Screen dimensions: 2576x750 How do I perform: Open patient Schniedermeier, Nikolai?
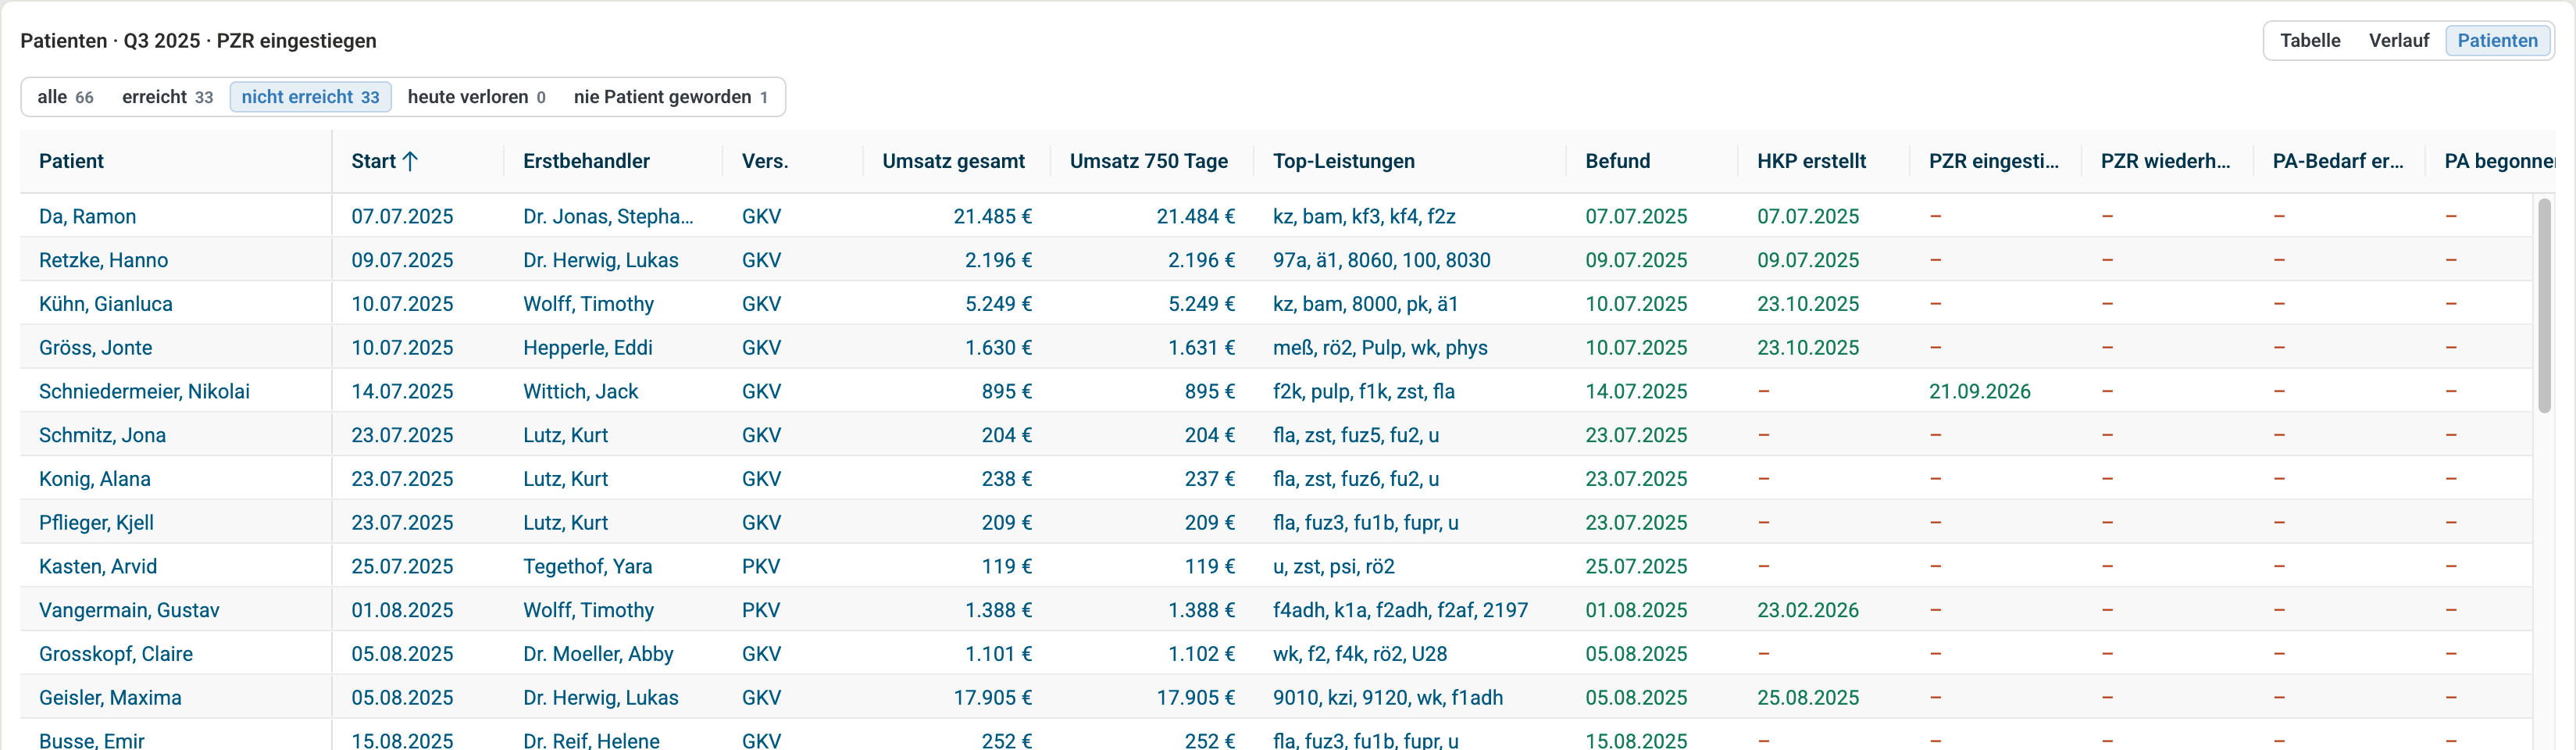coord(144,391)
